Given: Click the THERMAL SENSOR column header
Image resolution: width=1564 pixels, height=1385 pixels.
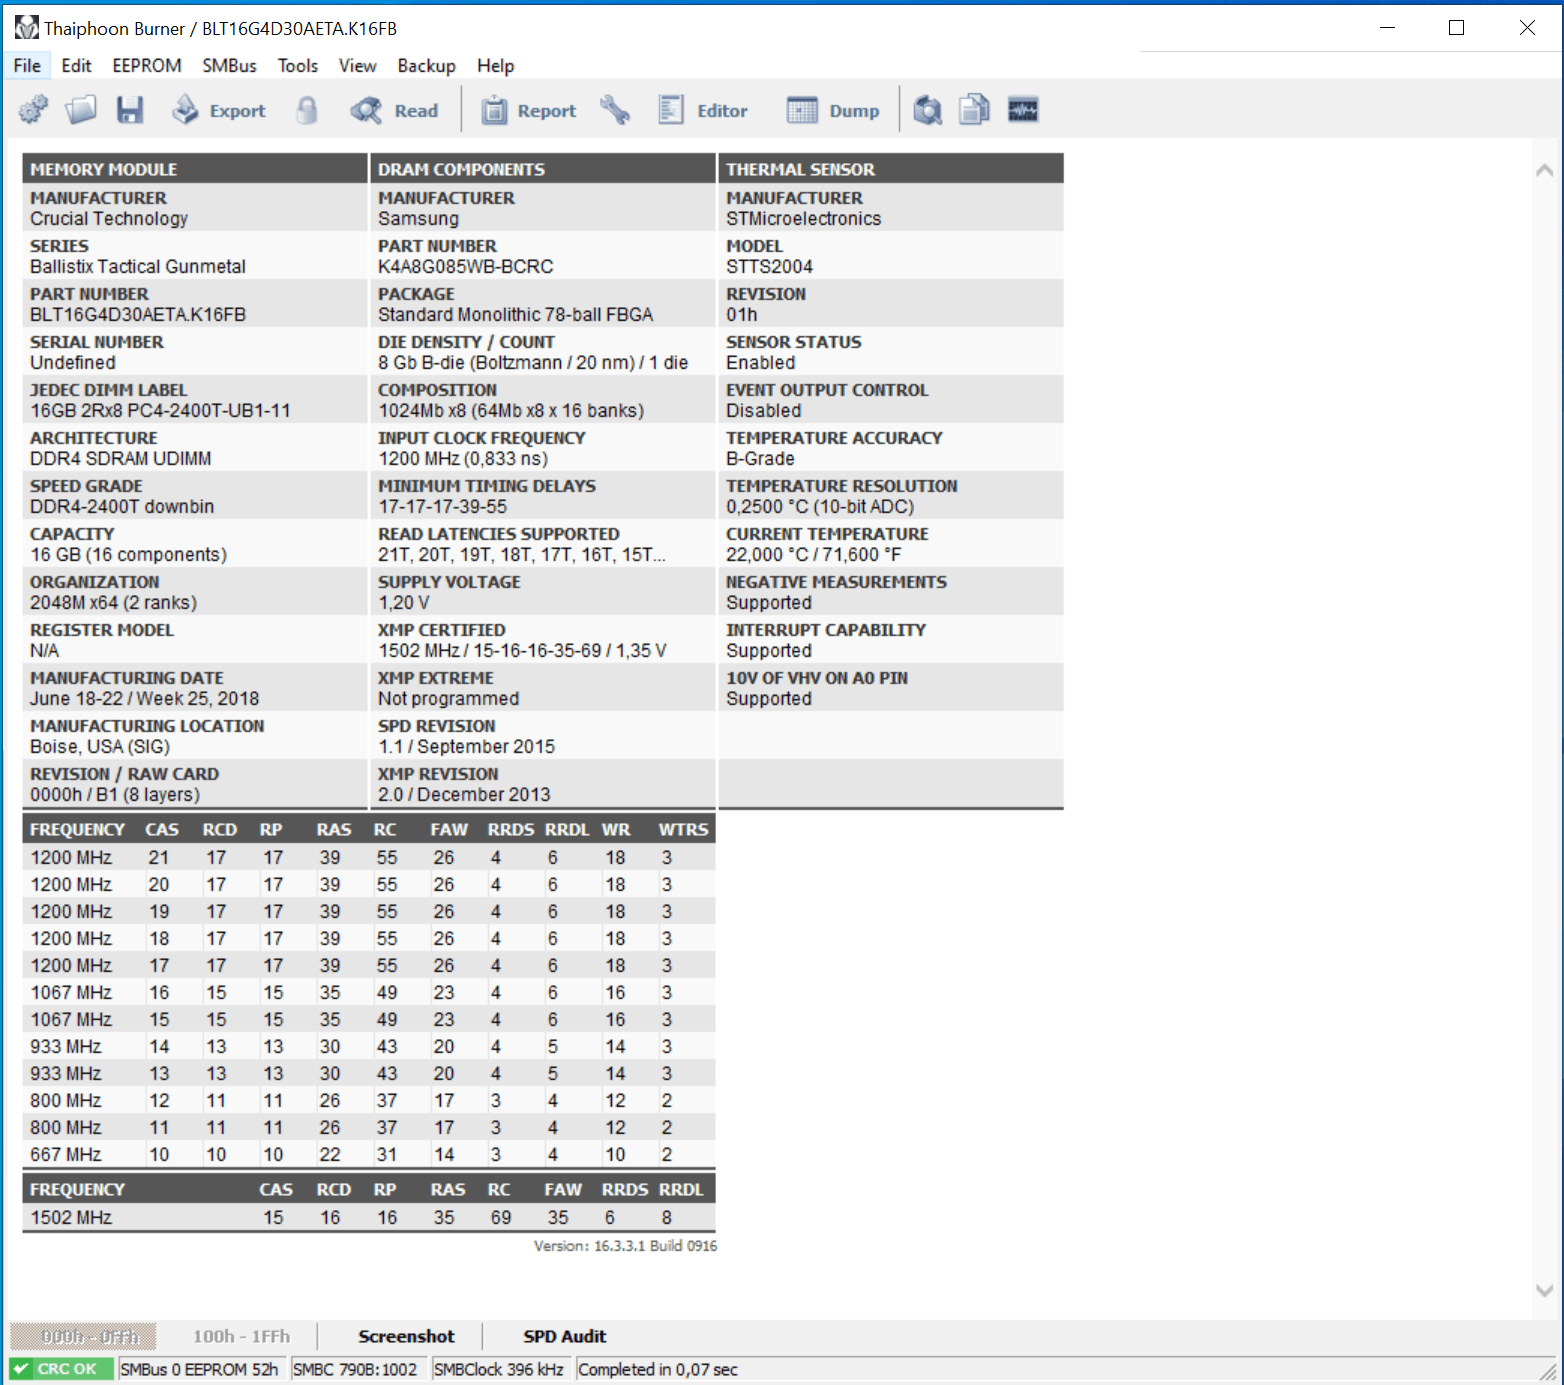Looking at the screenshot, I should (x=891, y=169).
